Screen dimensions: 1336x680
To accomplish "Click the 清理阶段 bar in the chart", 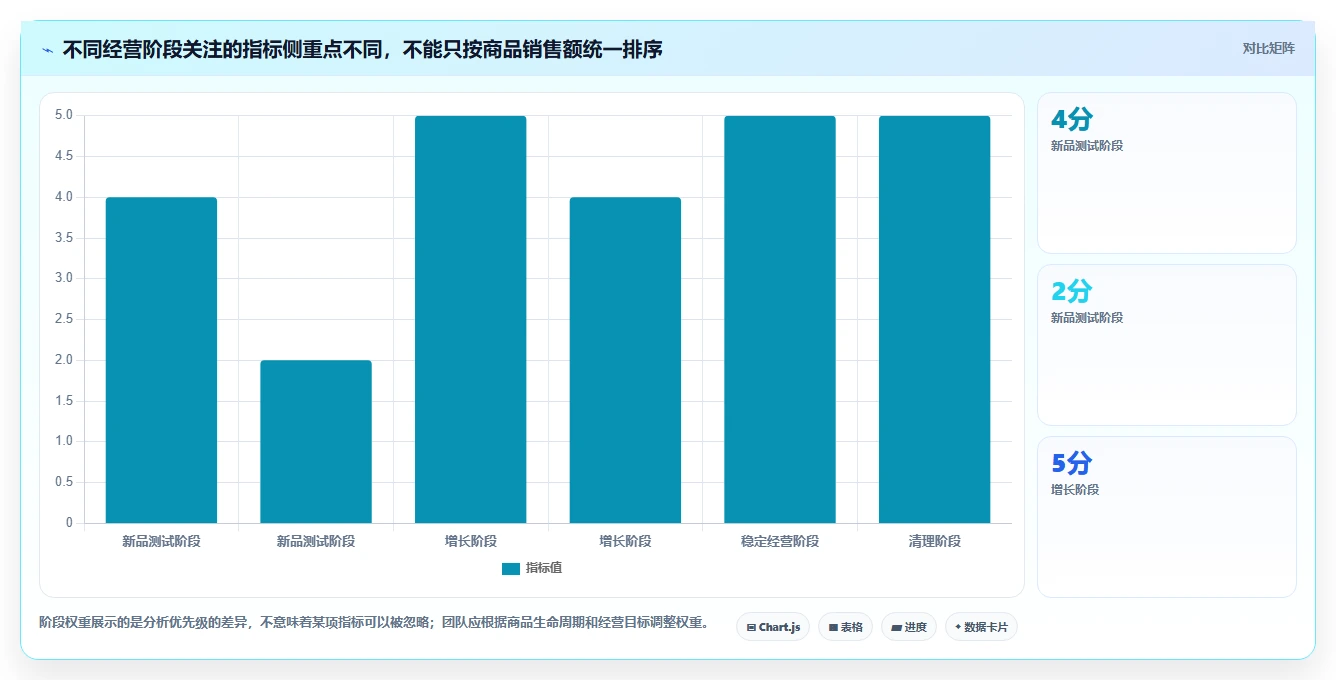I will pos(935,319).
